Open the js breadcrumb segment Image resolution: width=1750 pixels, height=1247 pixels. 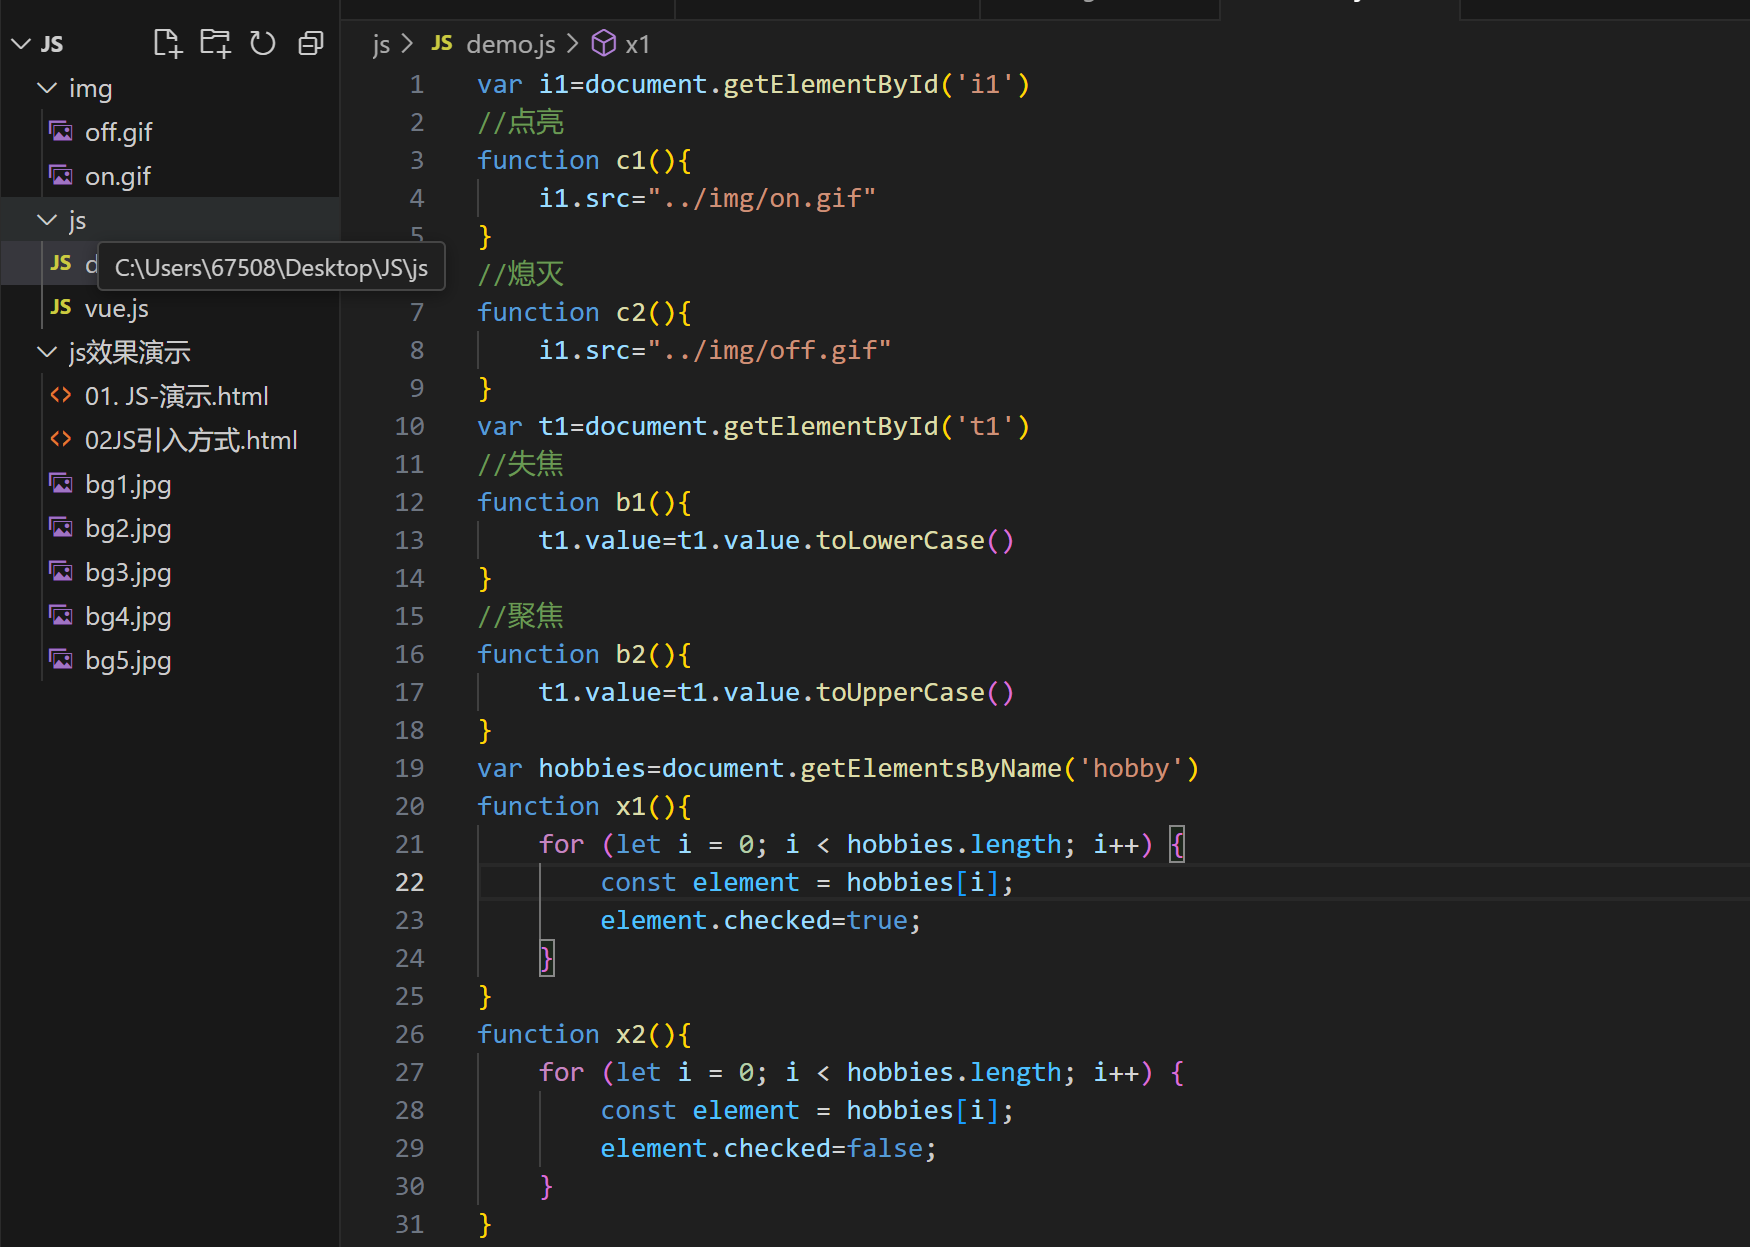tap(381, 44)
